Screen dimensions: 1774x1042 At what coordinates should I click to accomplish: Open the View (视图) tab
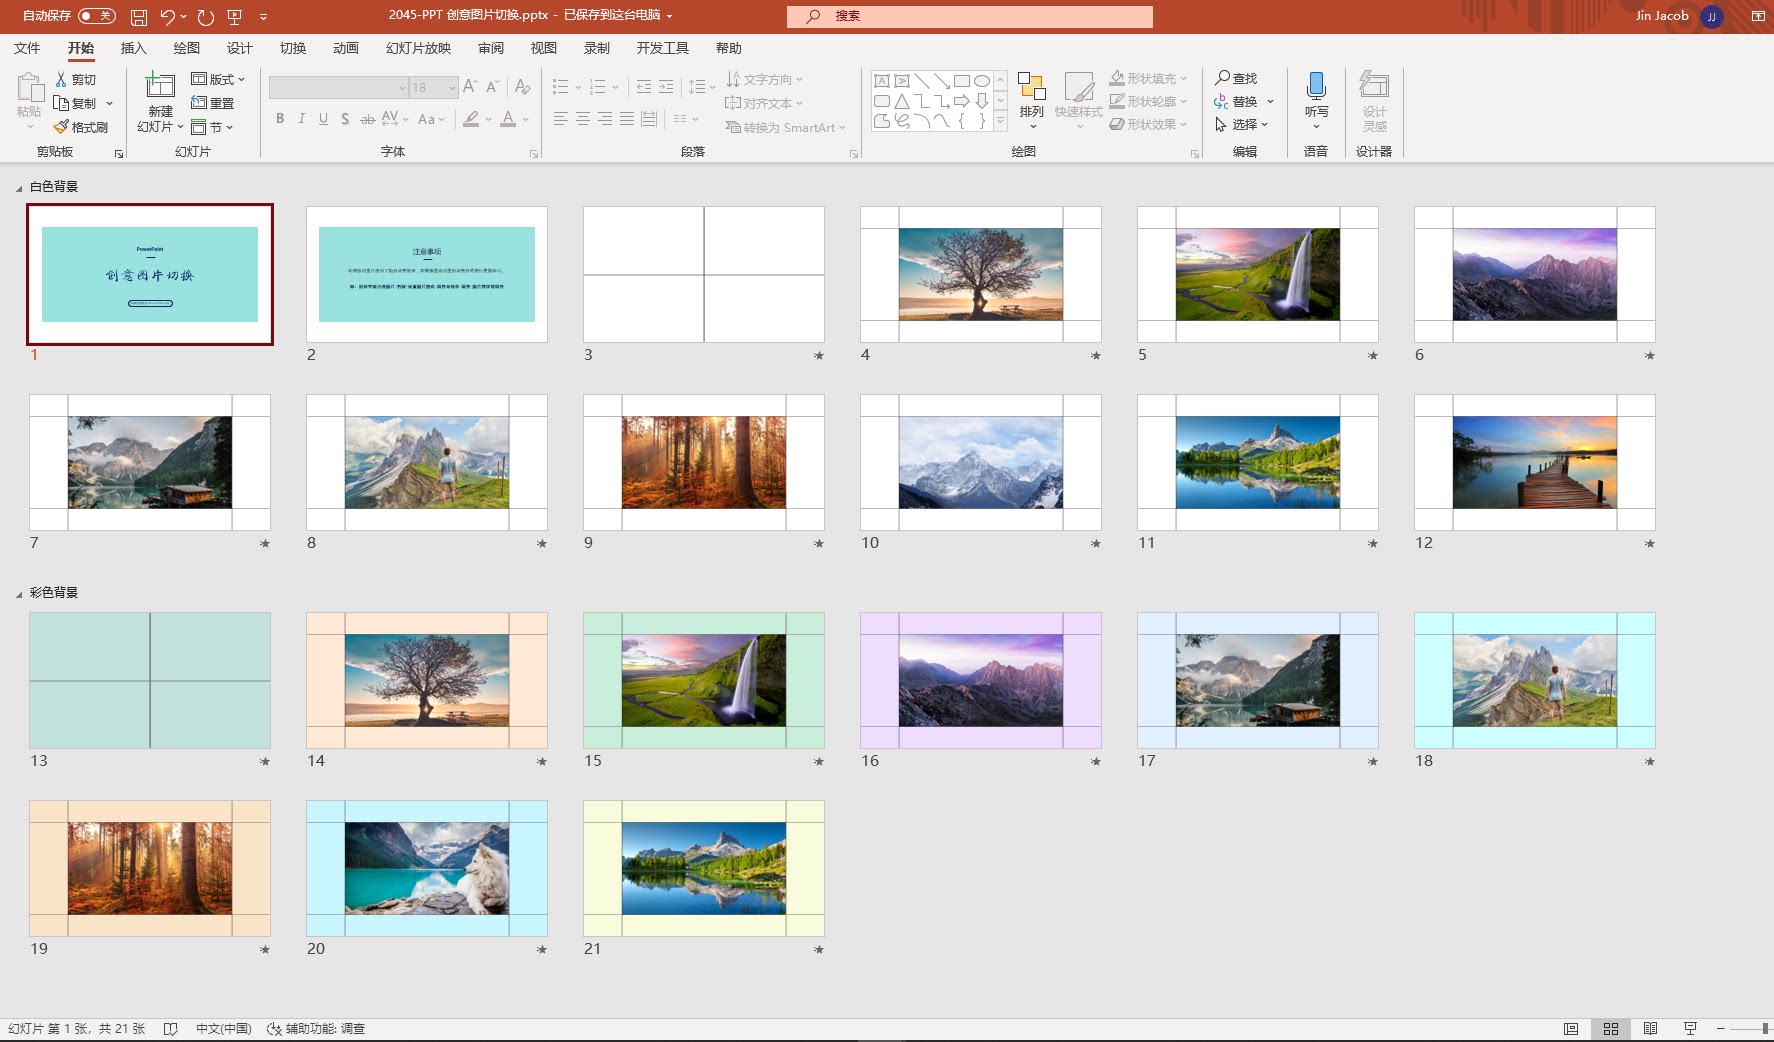coord(544,48)
